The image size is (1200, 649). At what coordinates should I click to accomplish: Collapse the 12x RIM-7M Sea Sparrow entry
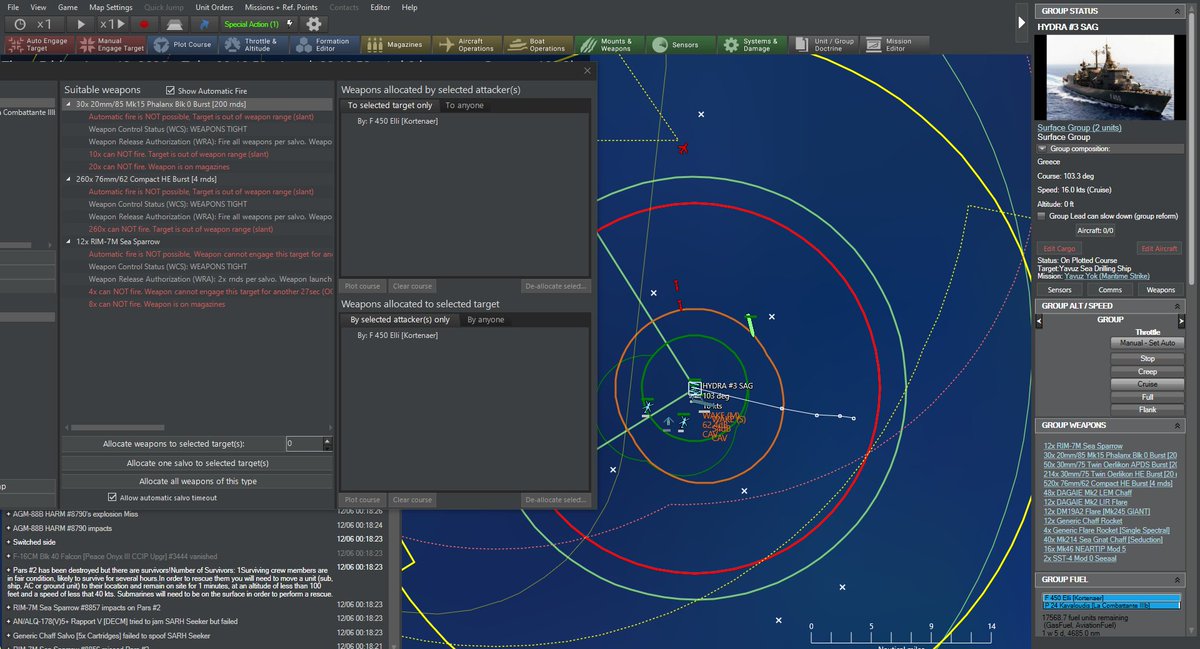coord(69,242)
